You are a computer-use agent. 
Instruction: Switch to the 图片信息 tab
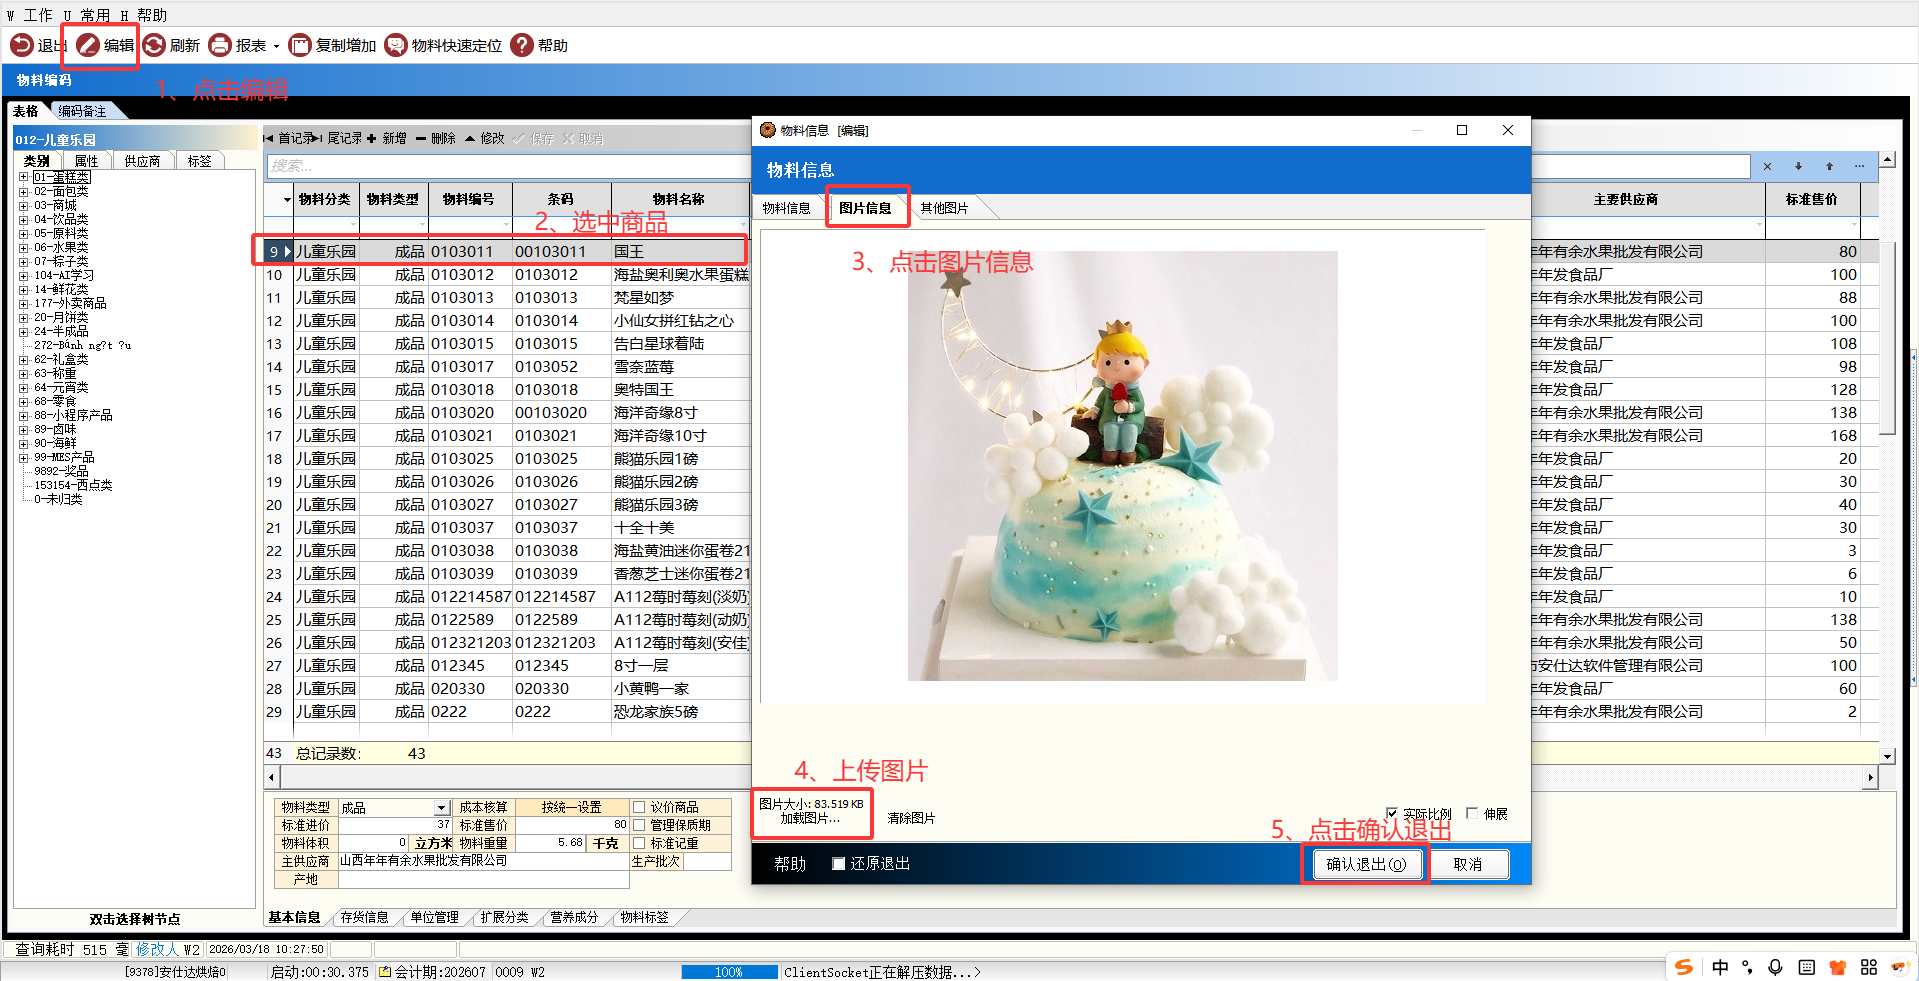coord(865,208)
